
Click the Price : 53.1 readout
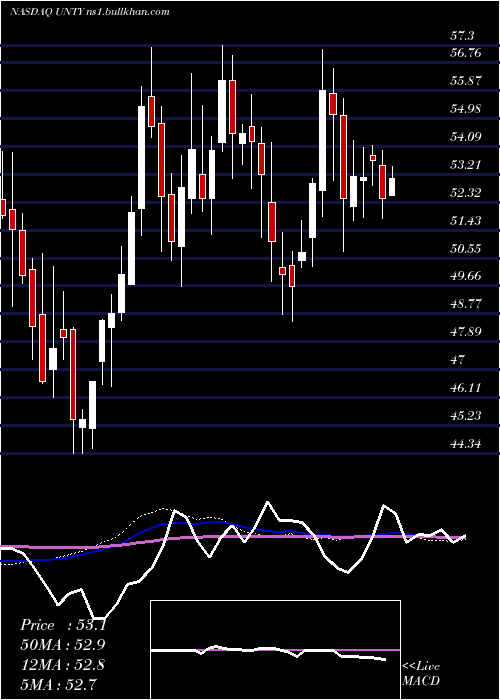[63, 625]
